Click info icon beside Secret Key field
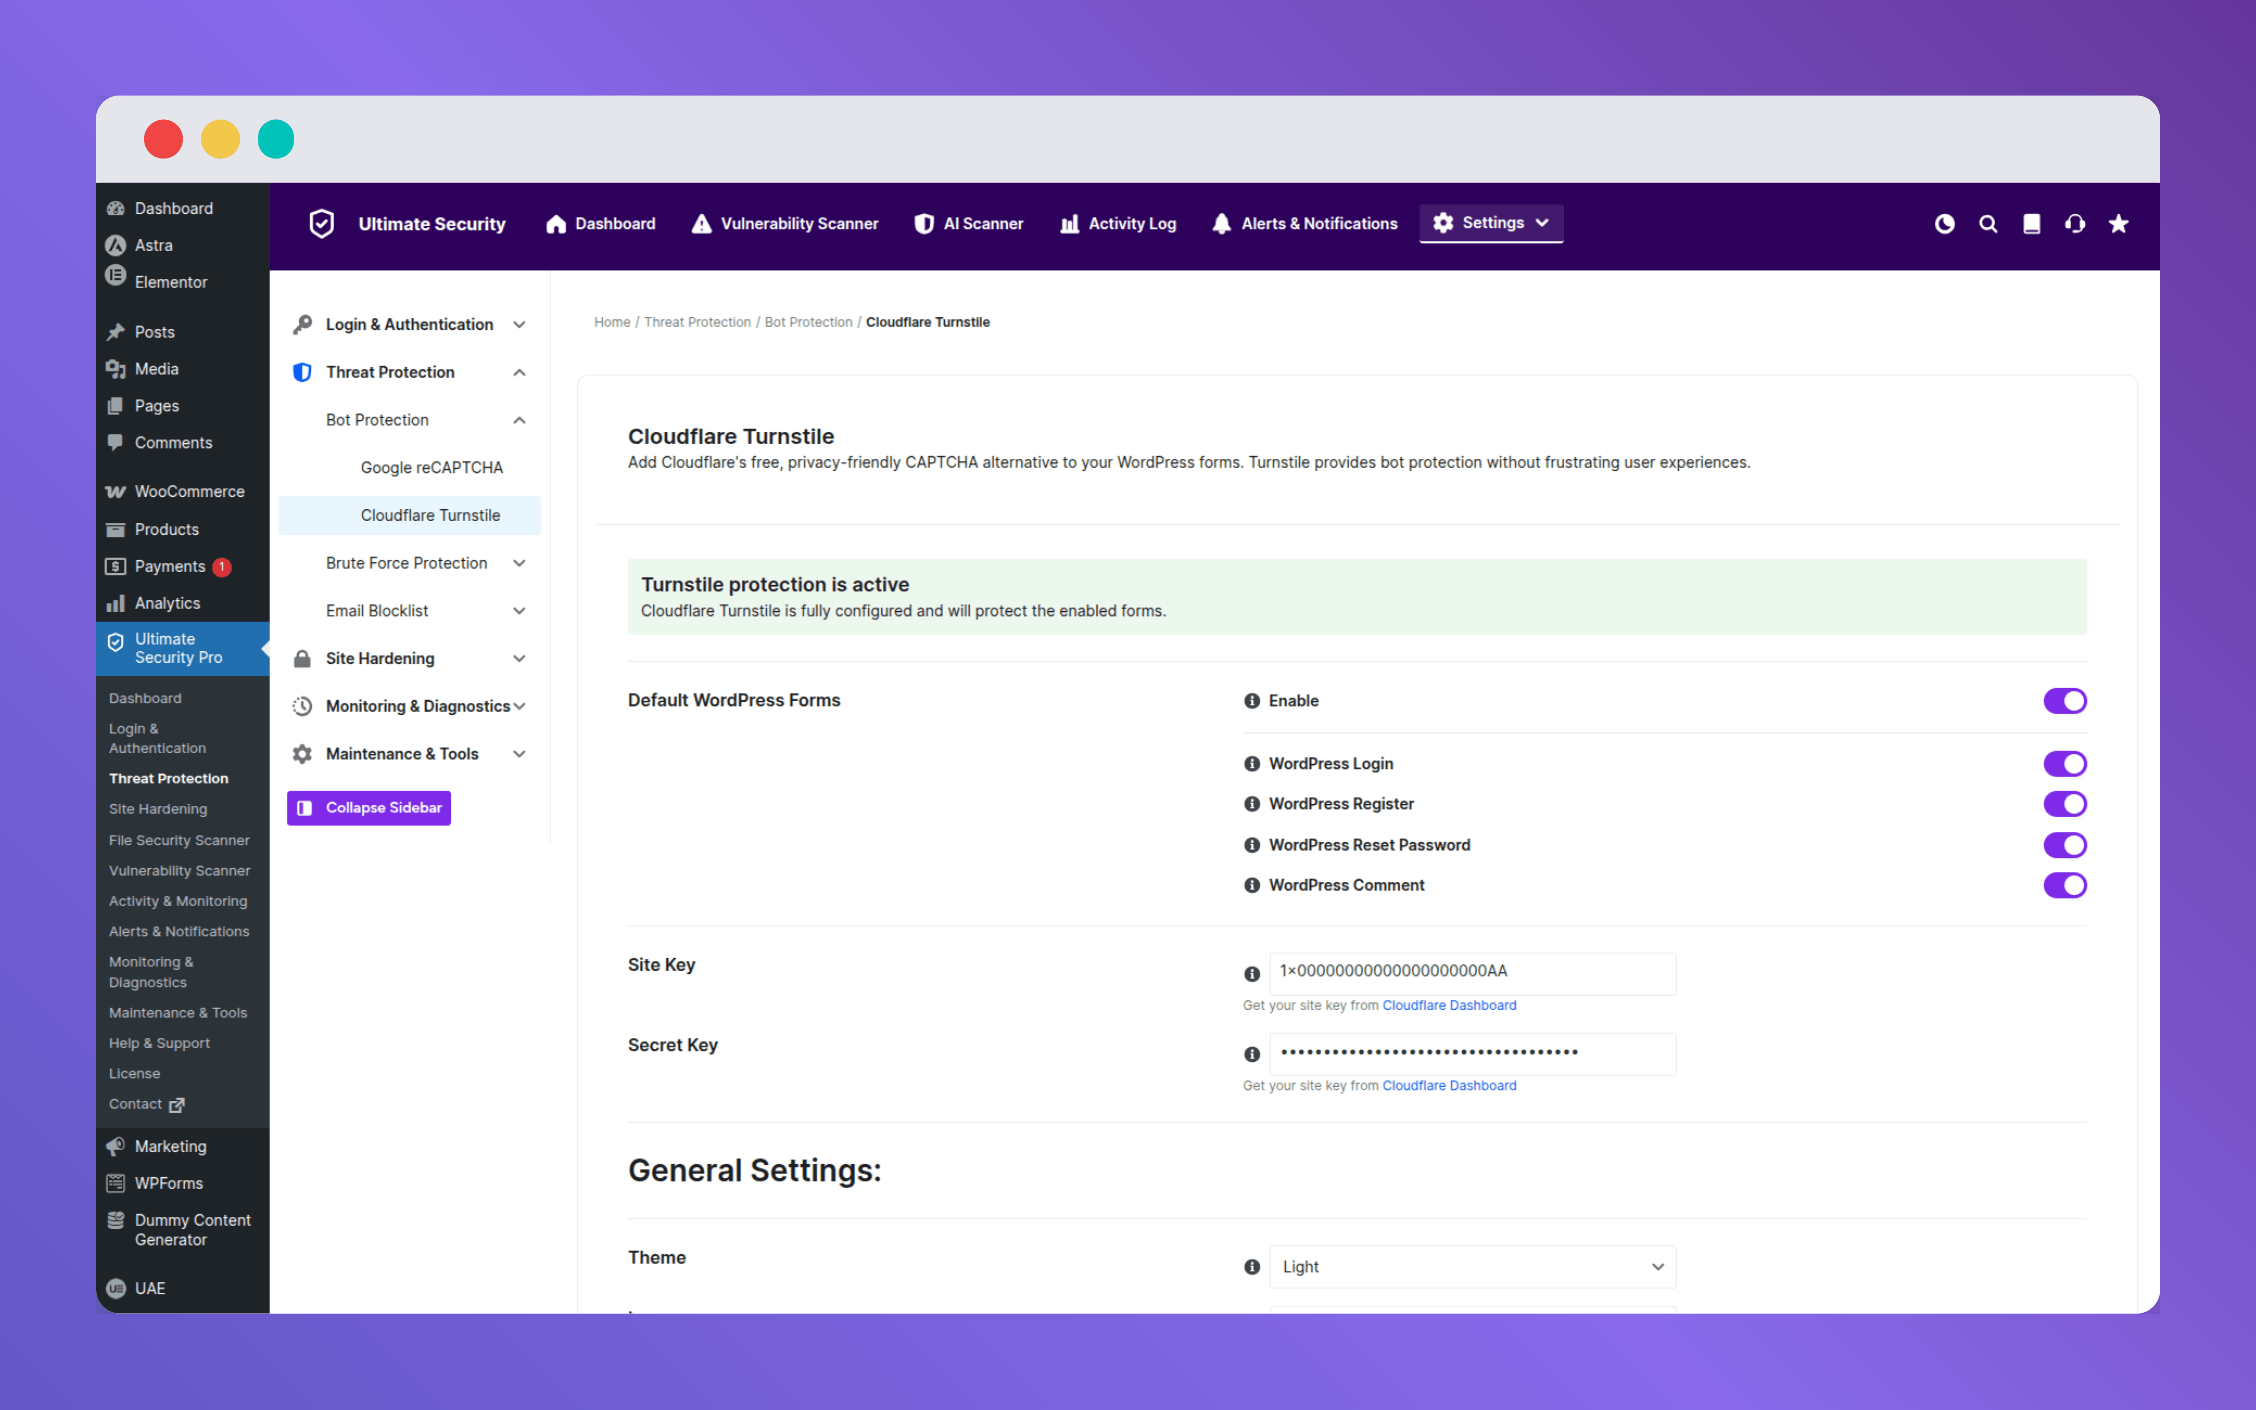Viewport: 2256px width, 1410px height. click(x=1251, y=1054)
